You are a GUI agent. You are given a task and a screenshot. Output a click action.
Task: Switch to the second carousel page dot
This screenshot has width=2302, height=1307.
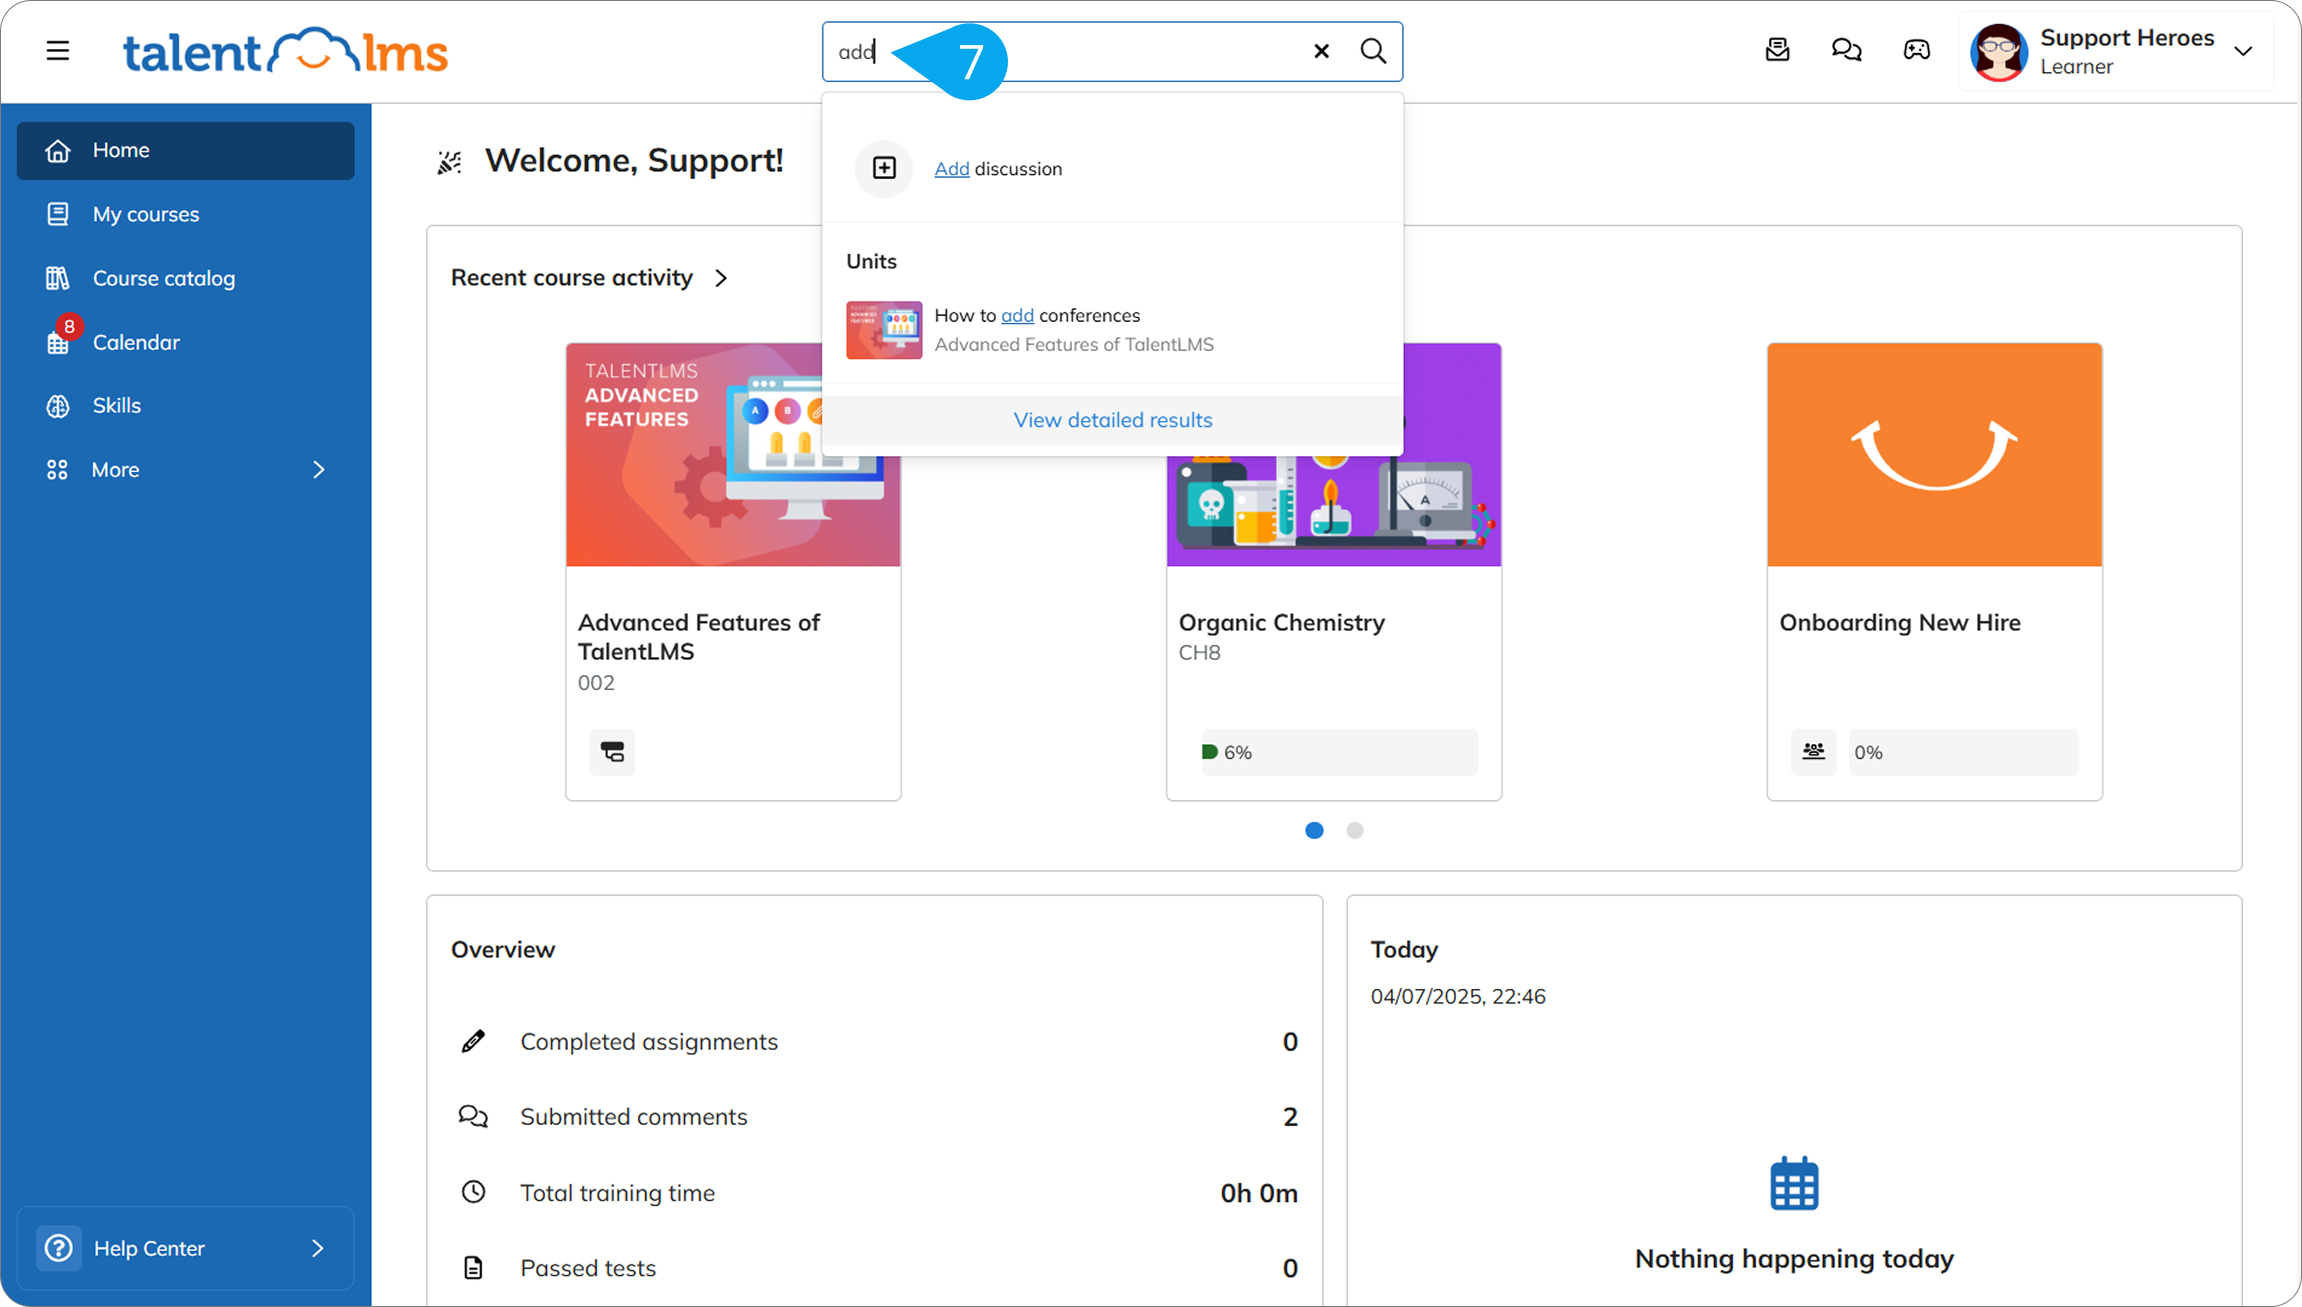coord(1354,830)
